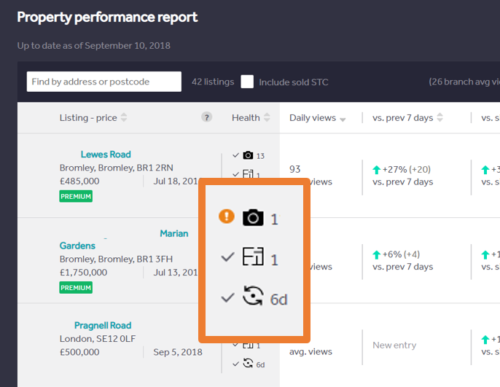The height and width of the screenshot is (387, 500).
Task: Click green up arrow beside +27% (+20)
Action: pos(376,170)
